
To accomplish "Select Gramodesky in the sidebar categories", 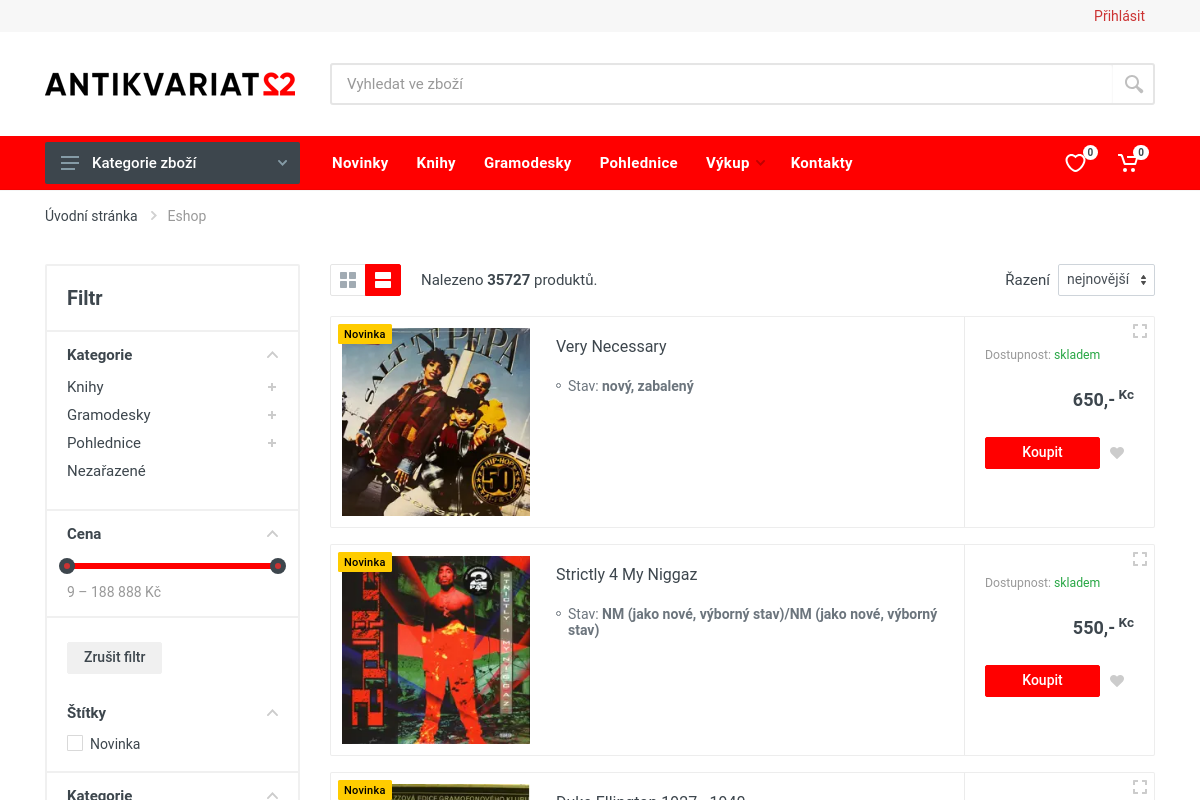I will (109, 415).
